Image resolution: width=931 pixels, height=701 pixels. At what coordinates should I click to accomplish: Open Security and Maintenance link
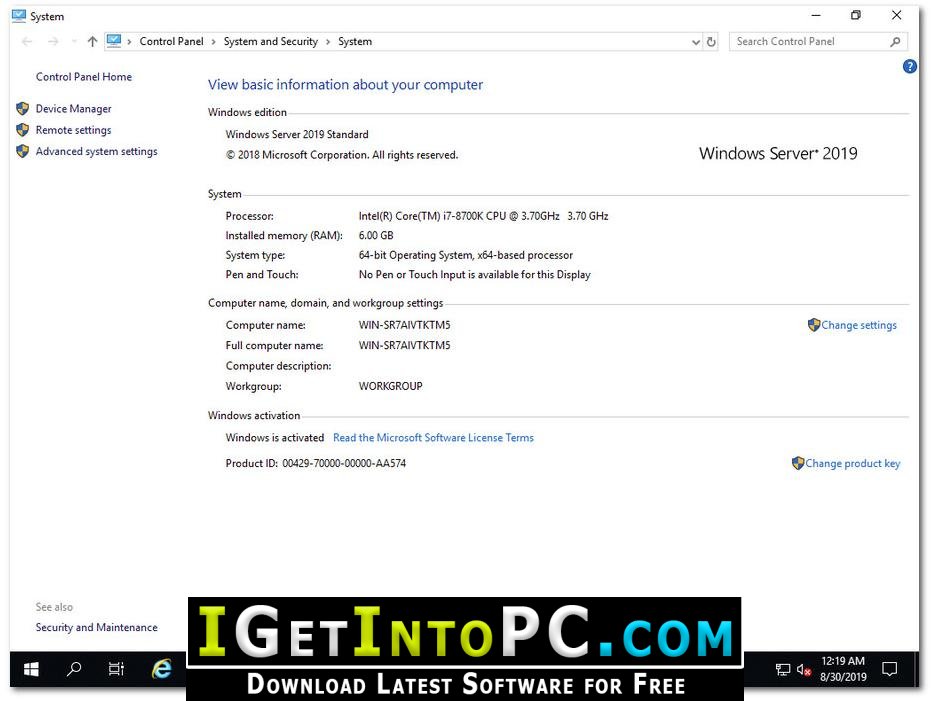tap(96, 627)
